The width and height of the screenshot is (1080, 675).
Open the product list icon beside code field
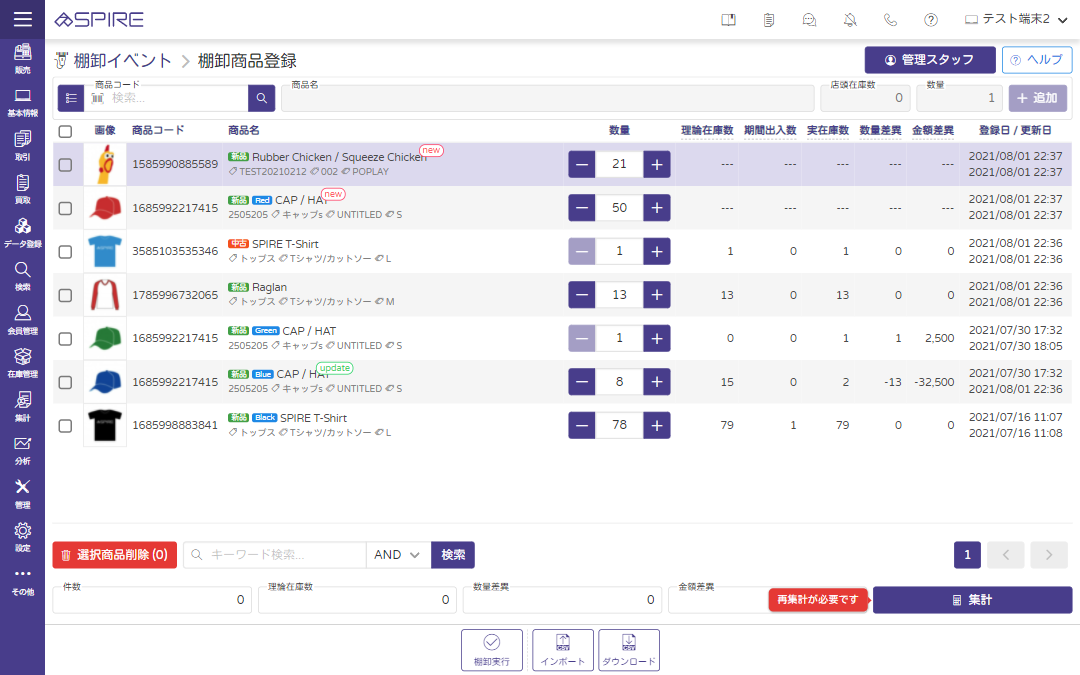[x=71, y=98]
